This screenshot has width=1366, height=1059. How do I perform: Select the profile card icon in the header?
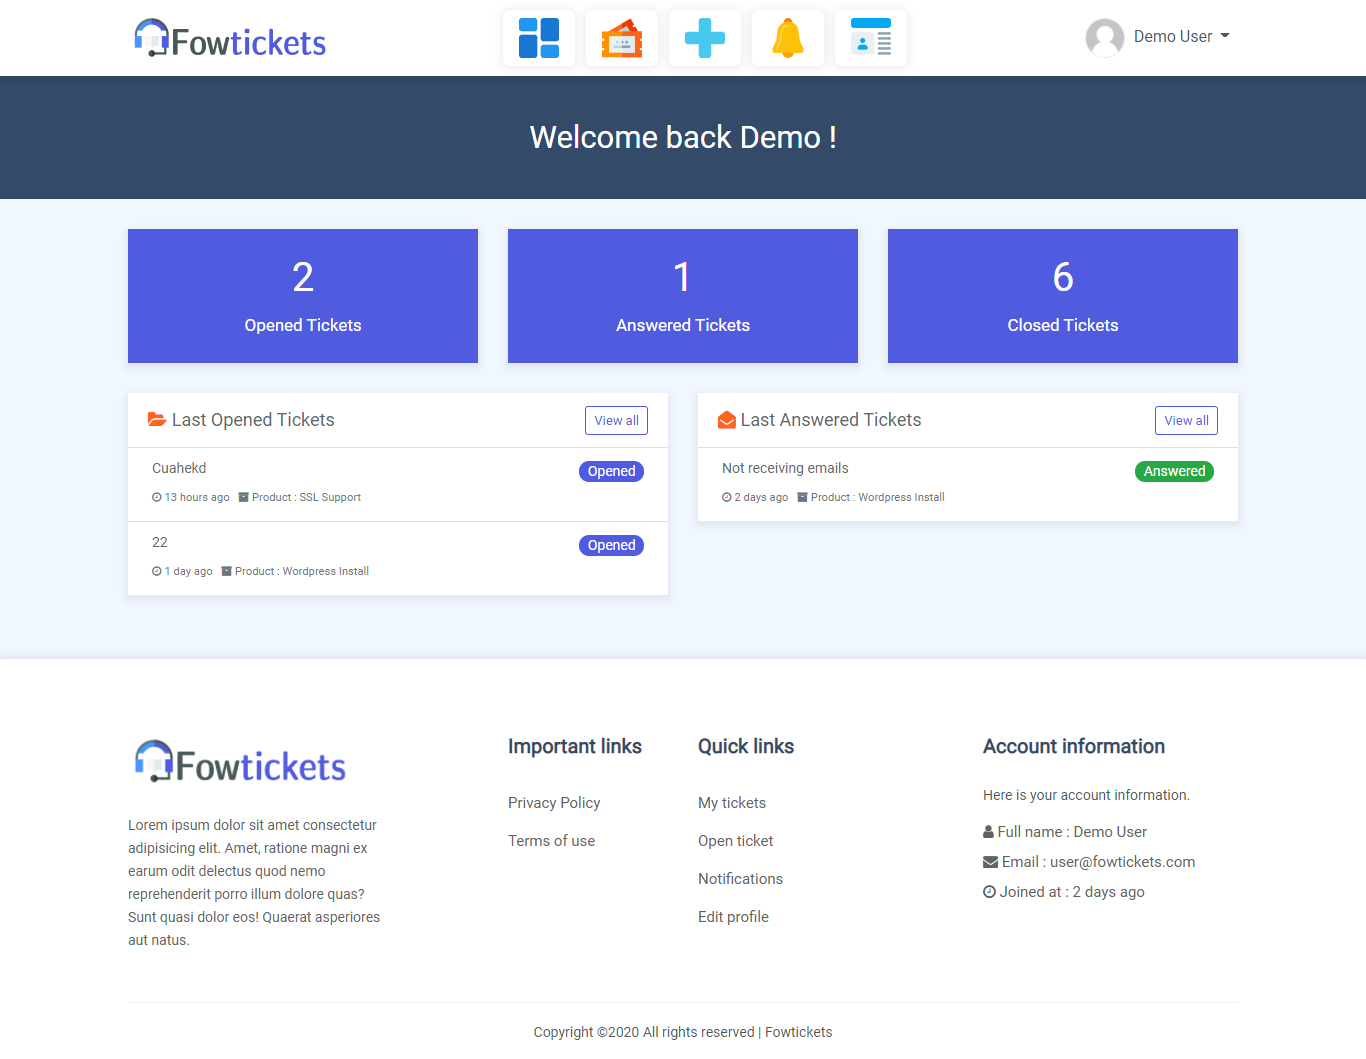click(x=870, y=37)
